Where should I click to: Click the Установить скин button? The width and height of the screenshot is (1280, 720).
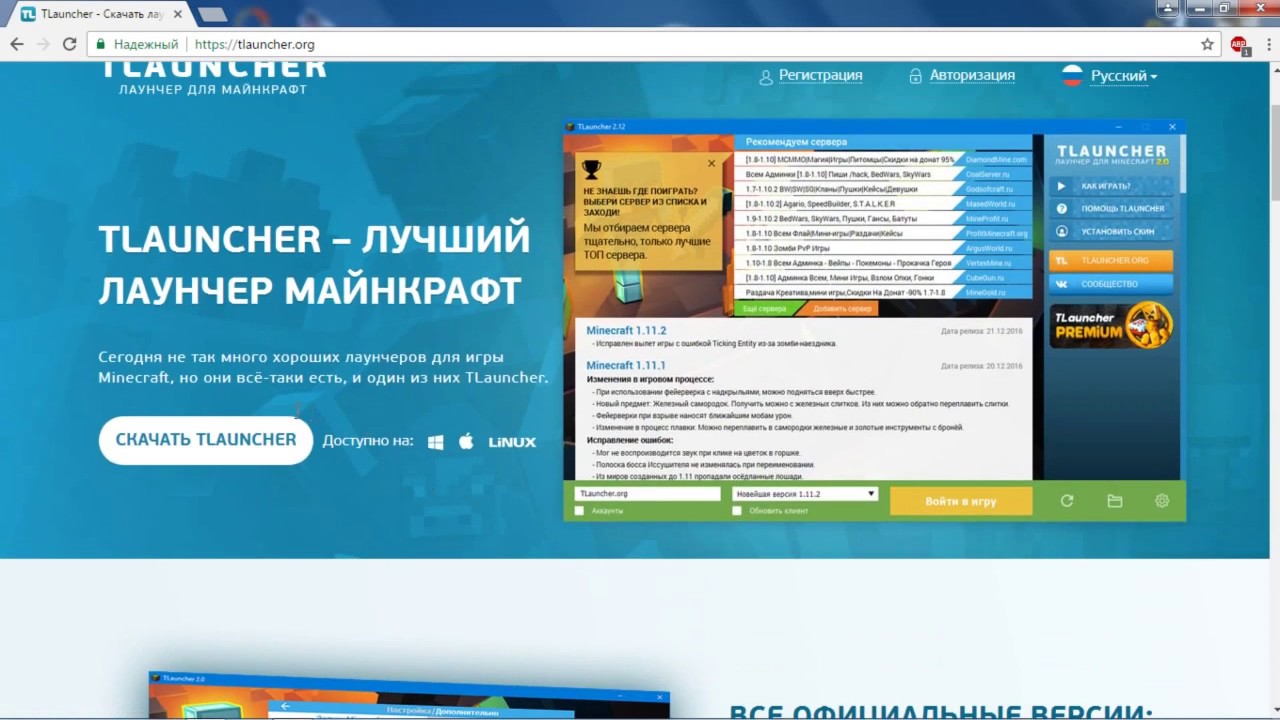[1111, 231]
